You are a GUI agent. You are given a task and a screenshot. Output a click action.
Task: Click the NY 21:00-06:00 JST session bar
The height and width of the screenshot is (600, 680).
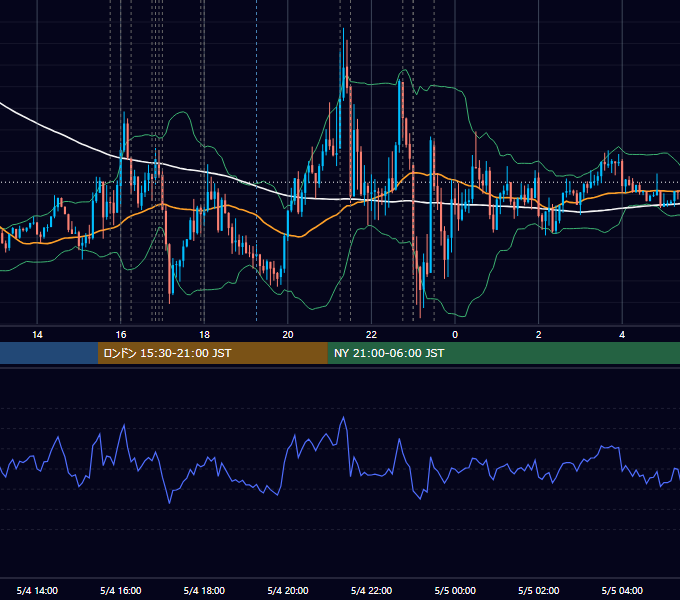pos(503,353)
